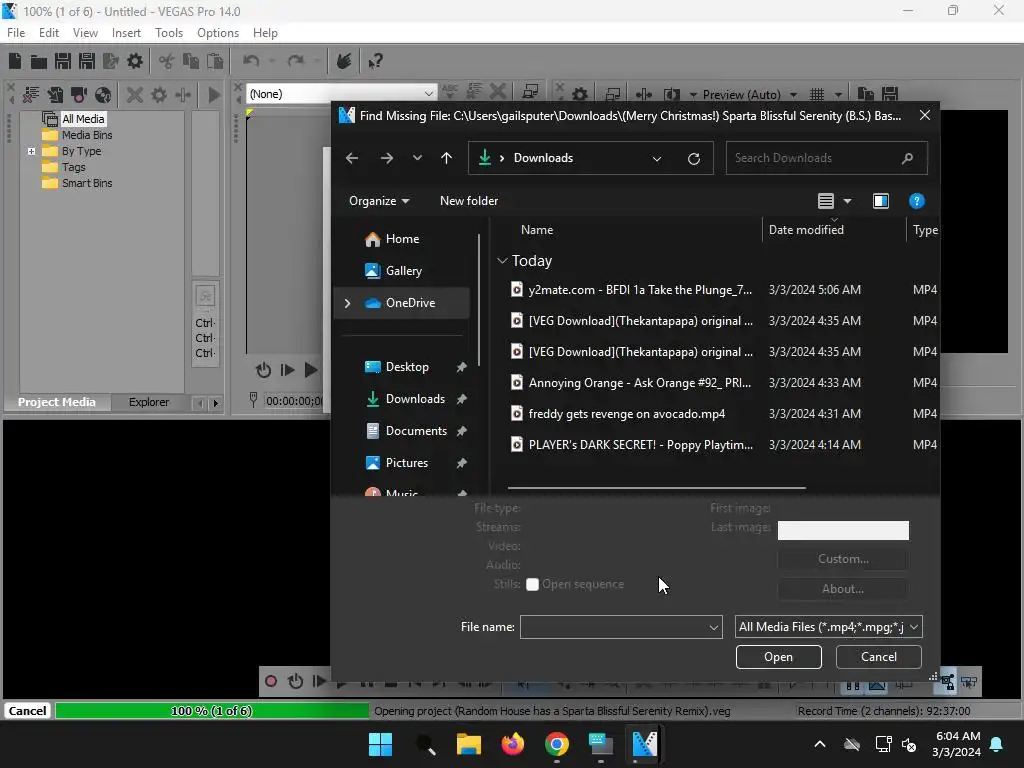
Task: Switch to the Explorer tab
Action: [x=149, y=402]
